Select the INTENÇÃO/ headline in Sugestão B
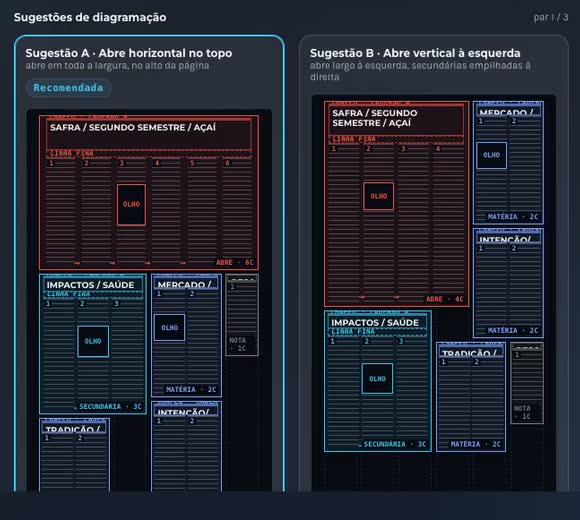The height and width of the screenshot is (520, 580). (x=505, y=239)
